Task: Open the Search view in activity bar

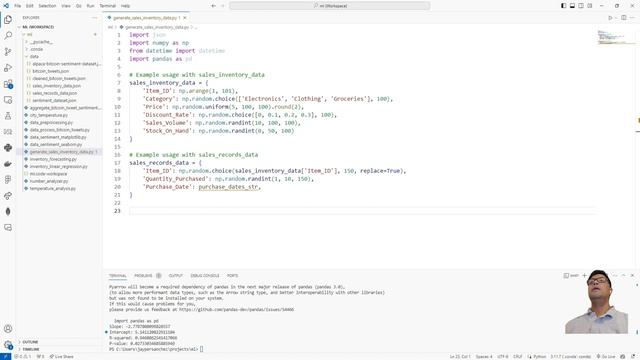Action: point(8,36)
